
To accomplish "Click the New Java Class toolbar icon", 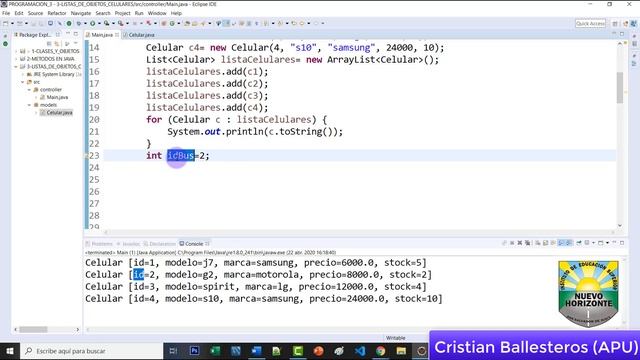I will 172,23.
